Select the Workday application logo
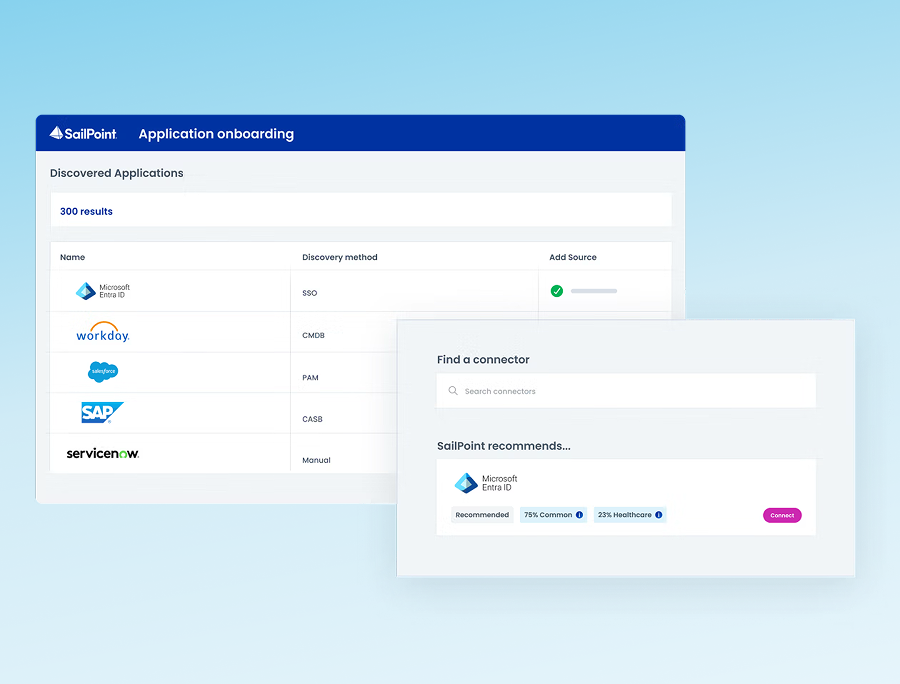The height and width of the screenshot is (684, 900). point(103,332)
